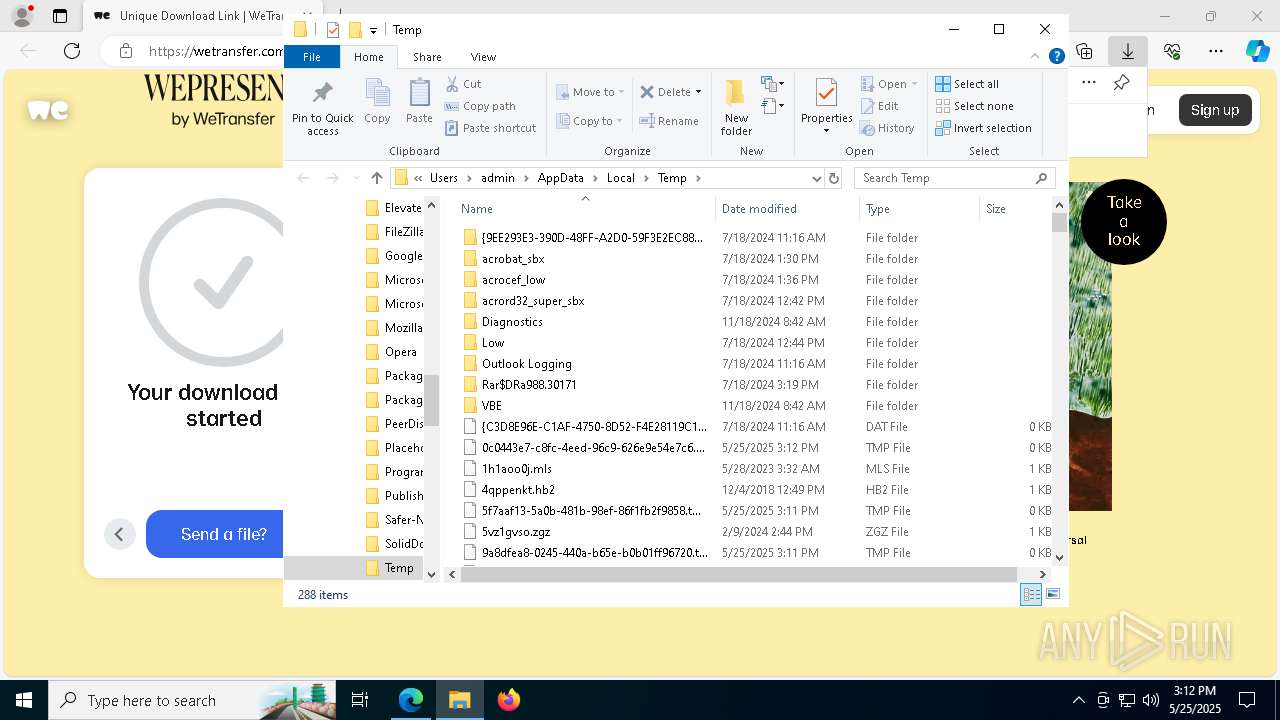Viewport: 1280px width, 720px height.
Task: Click Paste shortcut command
Action: coord(490,128)
